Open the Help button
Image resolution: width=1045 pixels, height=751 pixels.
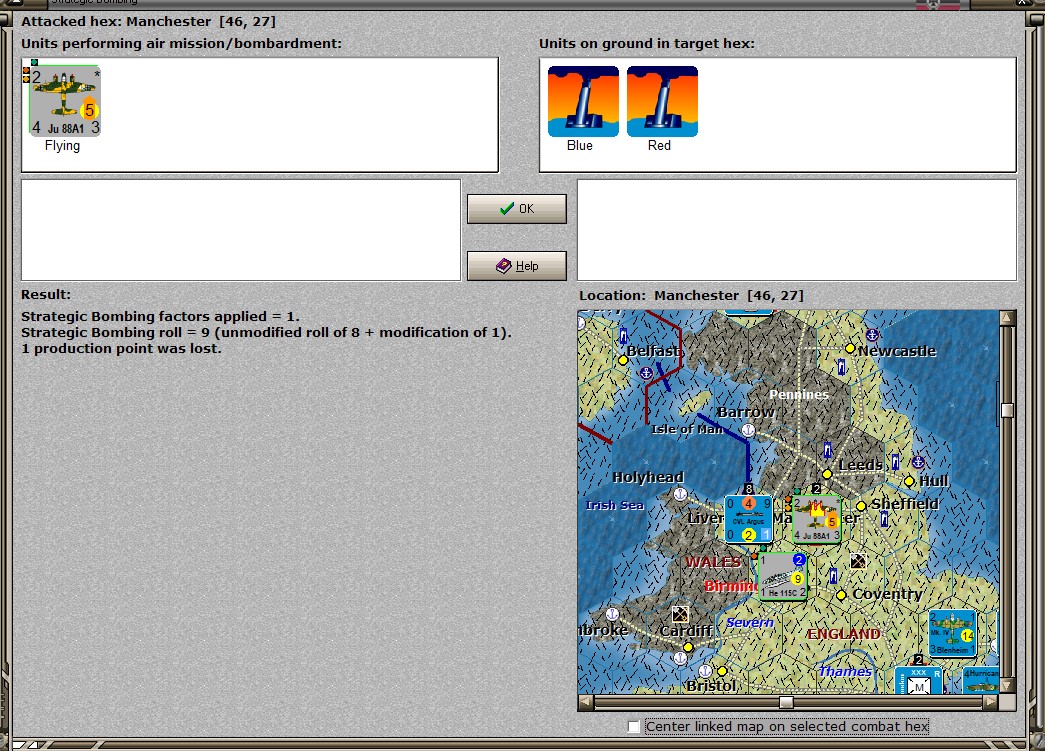pyautogui.click(x=517, y=266)
